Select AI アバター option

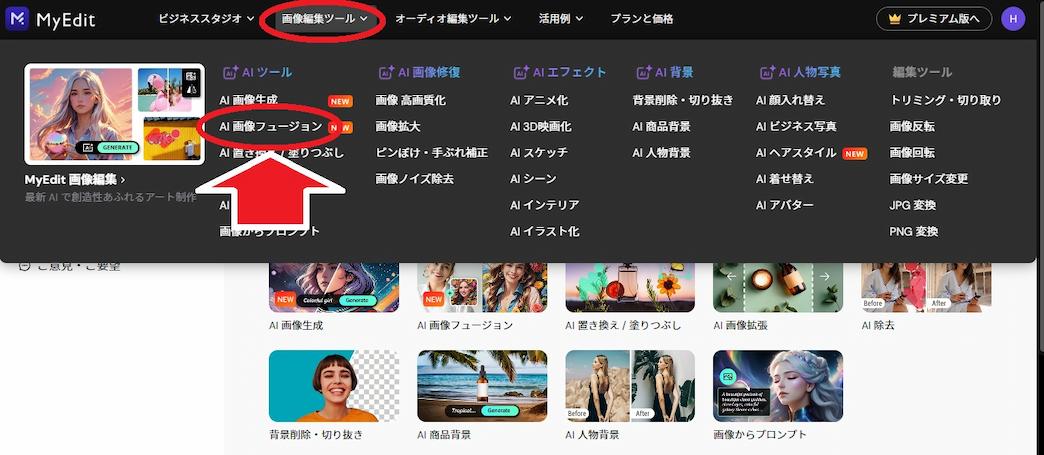tap(784, 205)
